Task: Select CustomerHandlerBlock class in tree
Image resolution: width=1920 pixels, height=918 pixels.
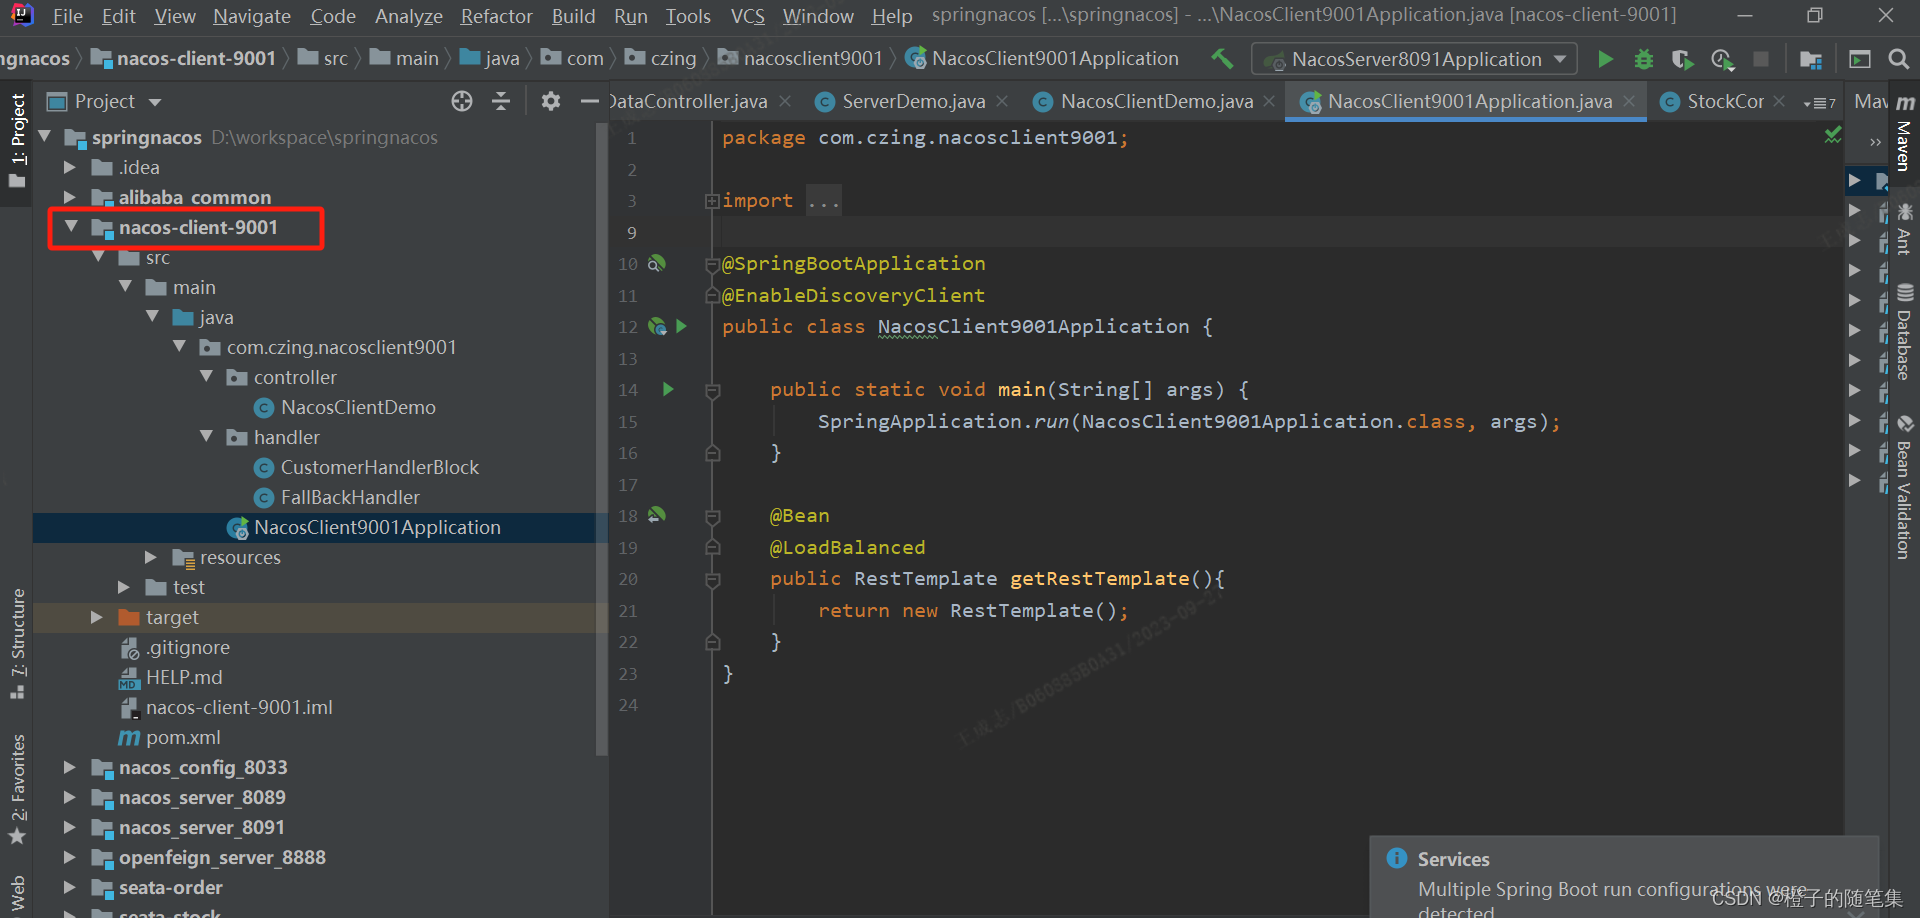Action: click(x=366, y=467)
